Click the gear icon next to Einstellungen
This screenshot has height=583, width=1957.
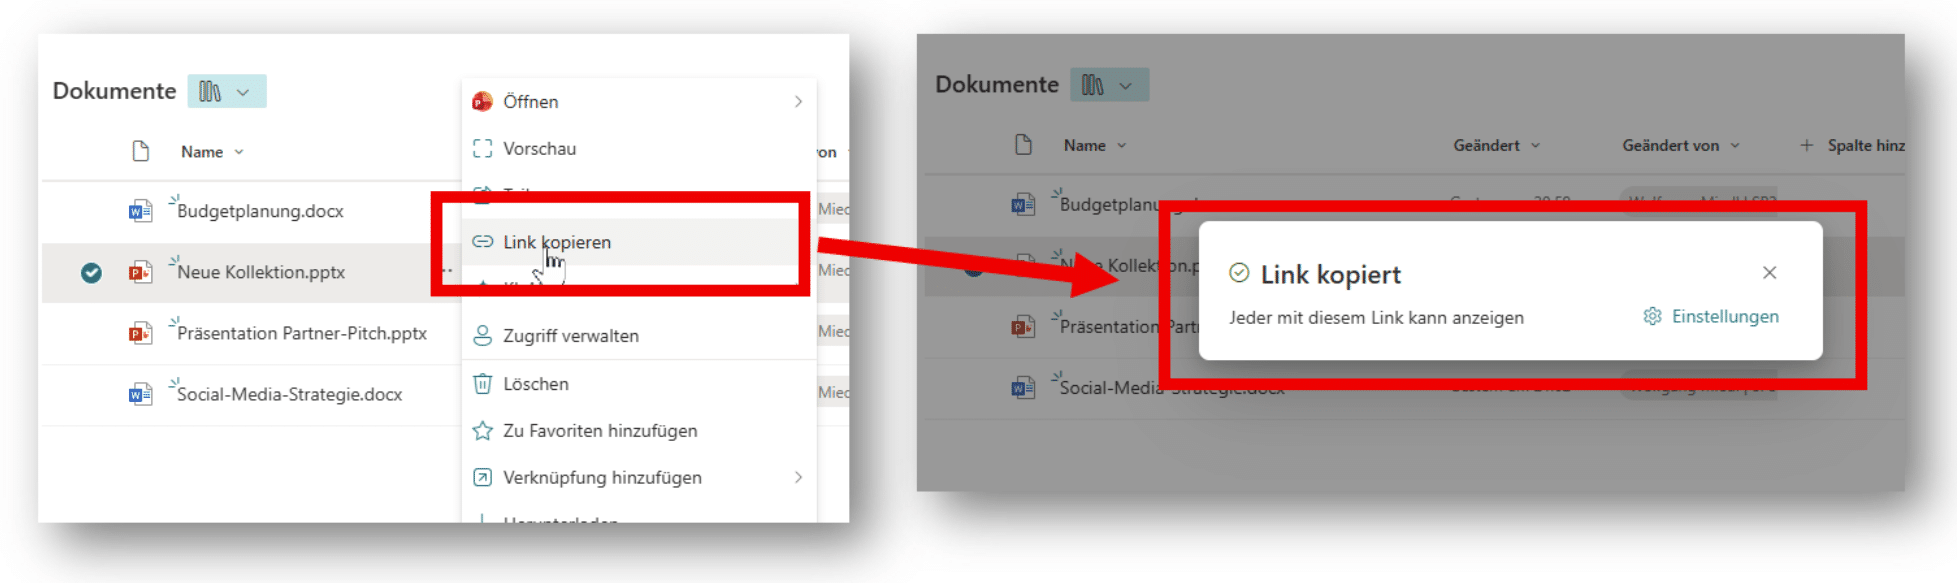pos(1652,317)
